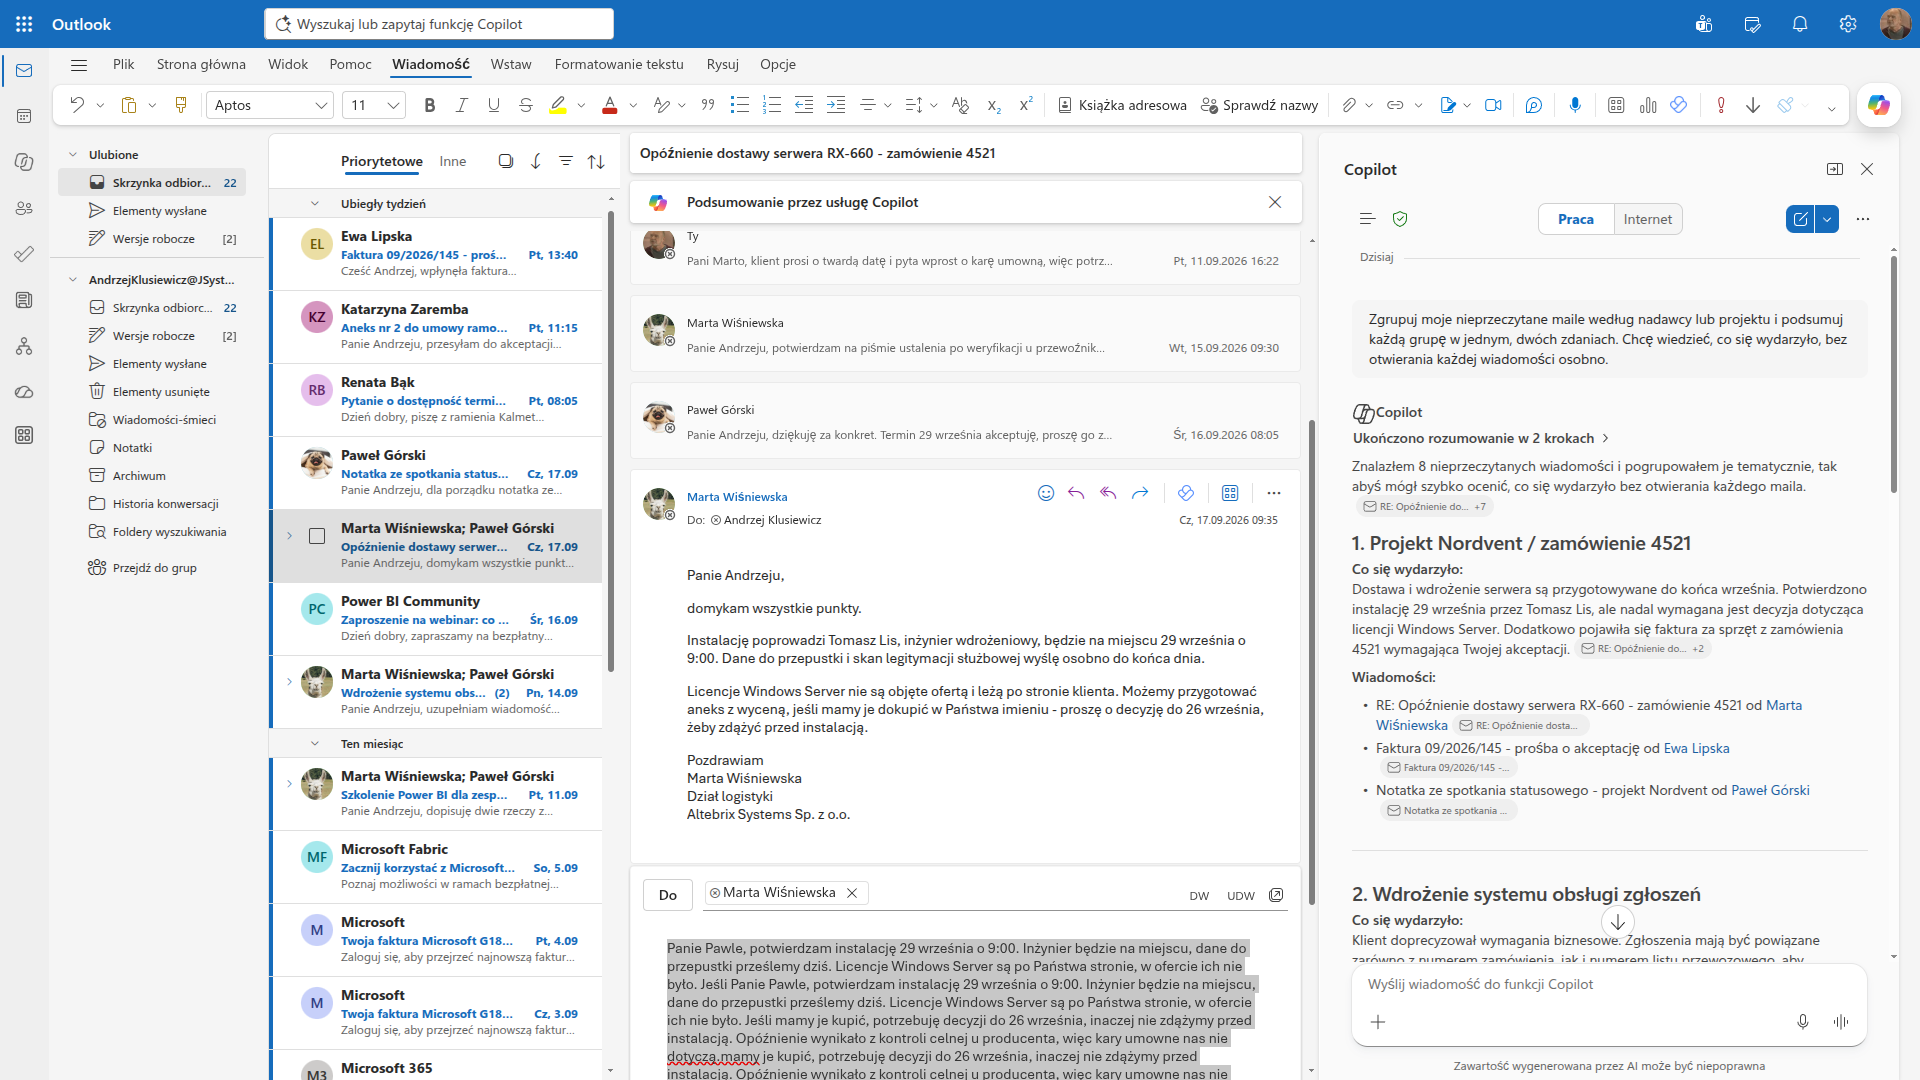
Task: Click the dictate microphone icon in ribbon
Action: click(x=1575, y=105)
